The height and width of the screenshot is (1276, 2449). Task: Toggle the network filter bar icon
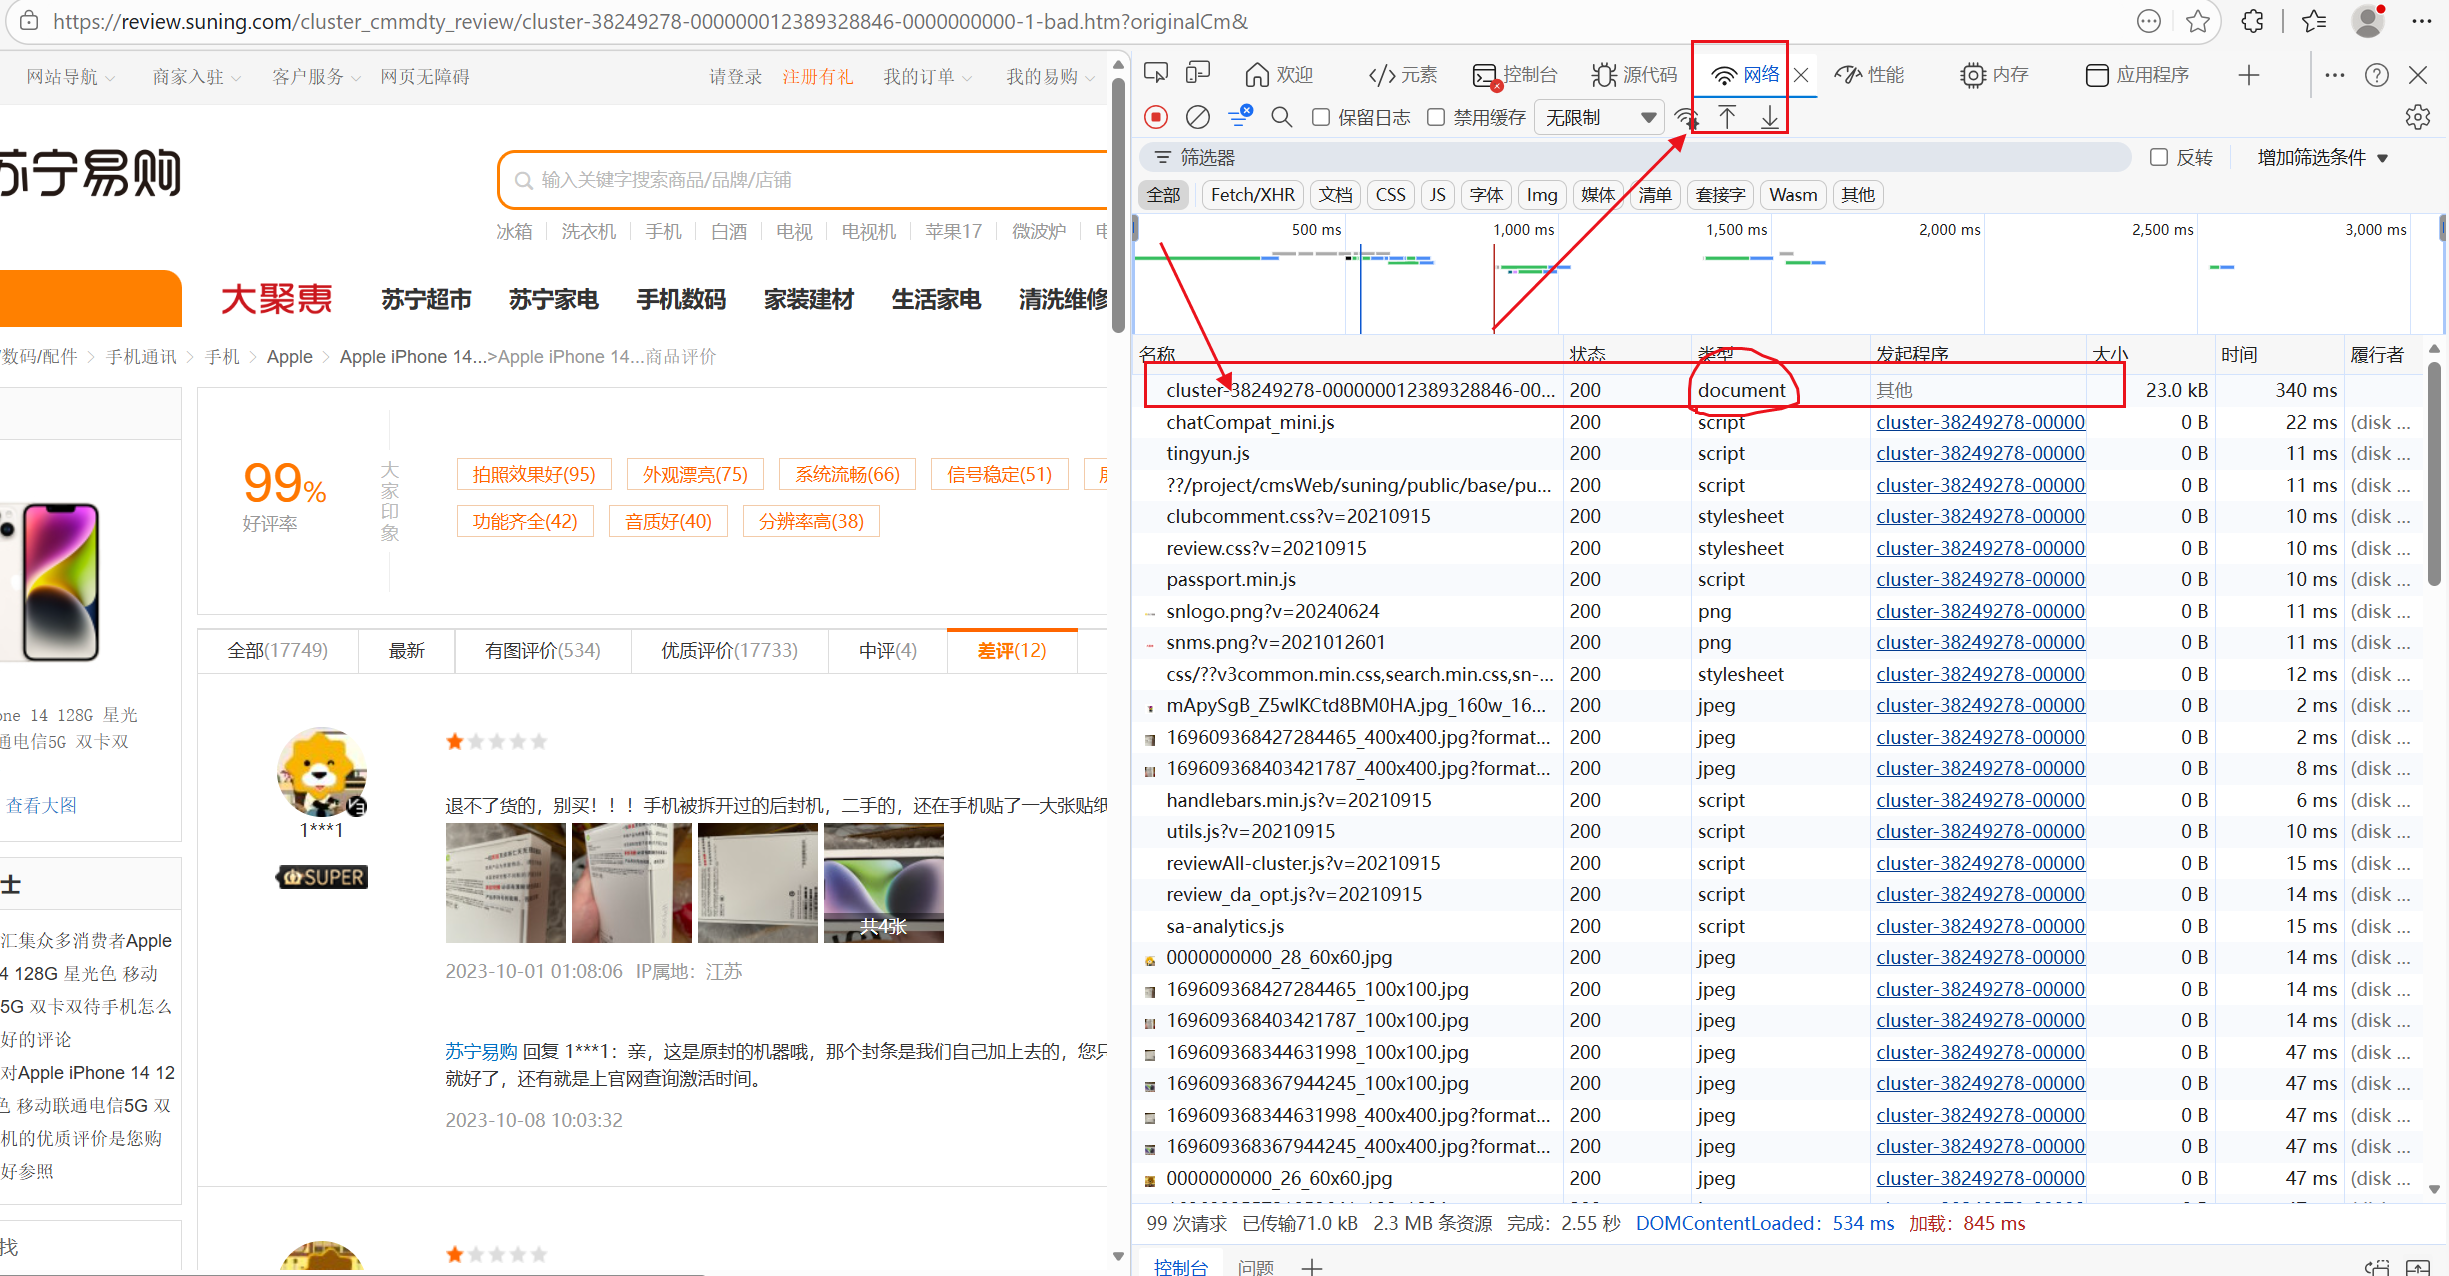click(x=1240, y=117)
